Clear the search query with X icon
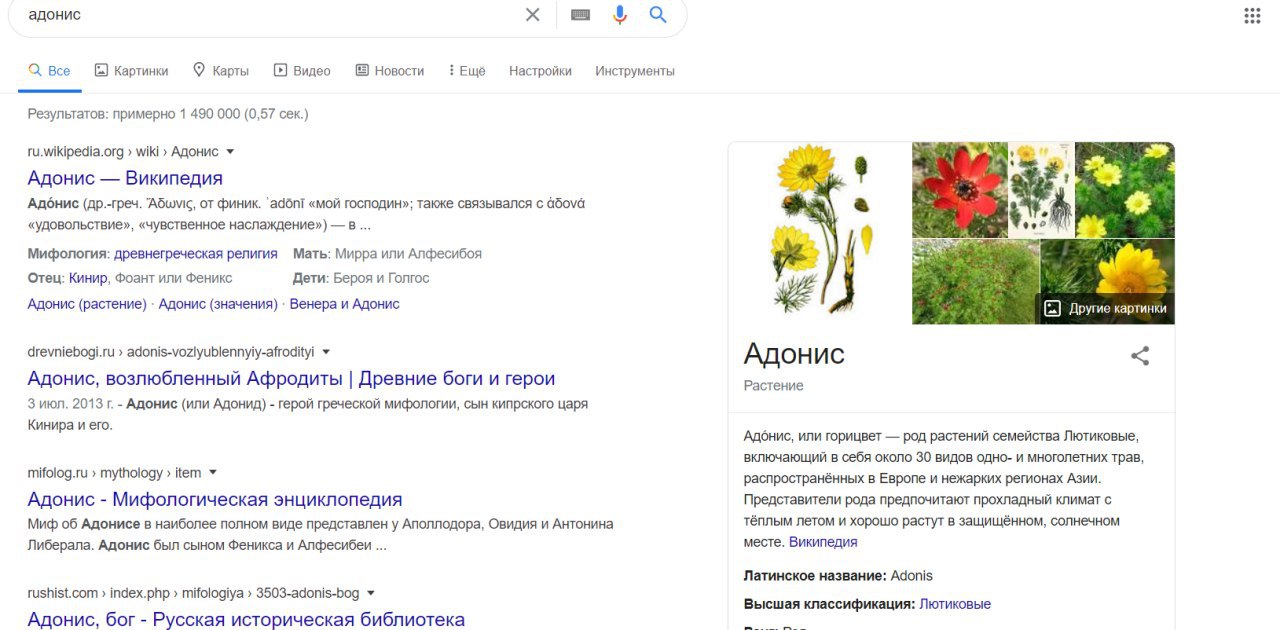 tap(532, 15)
